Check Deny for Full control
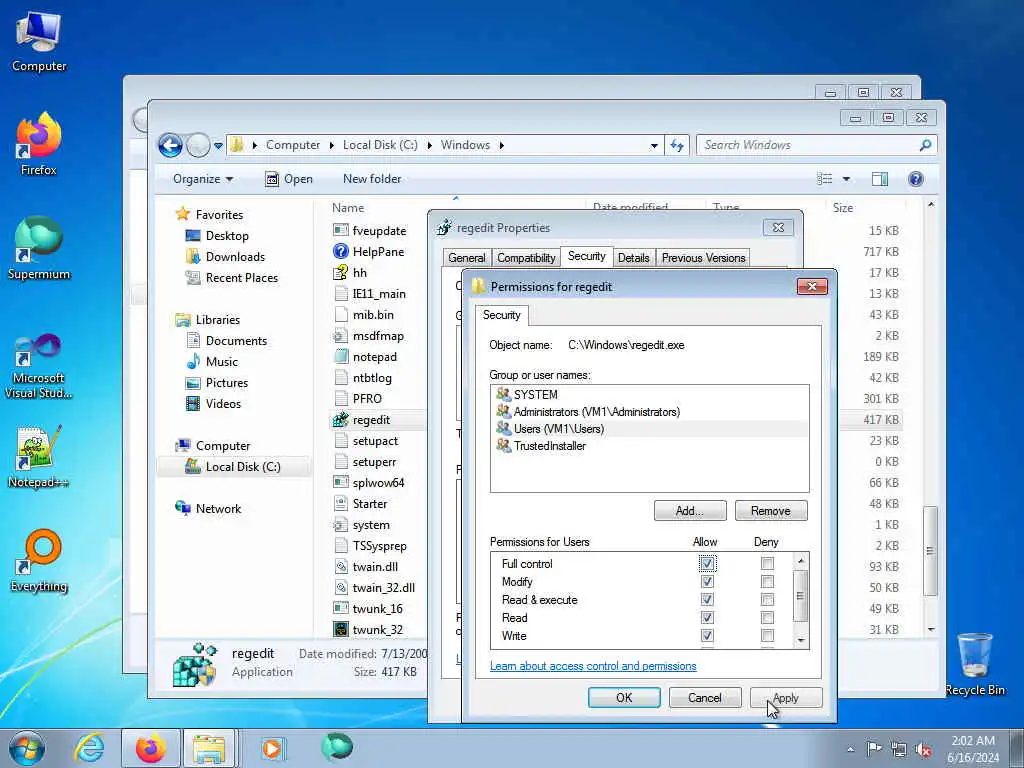This screenshot has height=768, width=1024. [767, 564]
